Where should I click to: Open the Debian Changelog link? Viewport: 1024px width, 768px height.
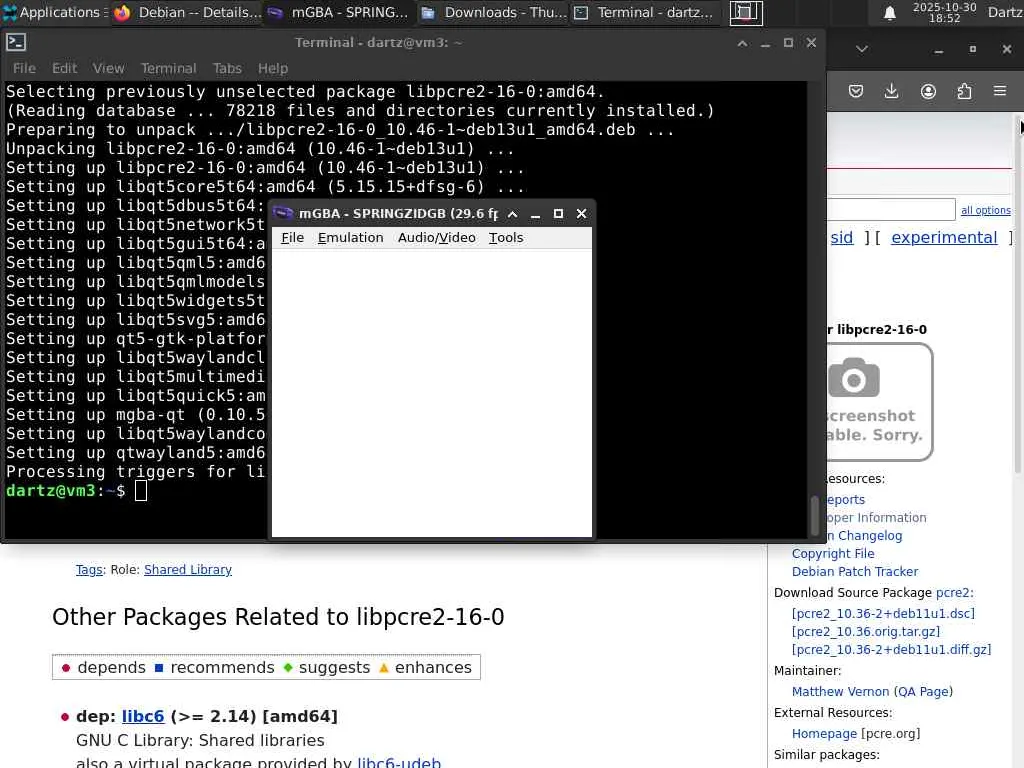tap(865, 536)
